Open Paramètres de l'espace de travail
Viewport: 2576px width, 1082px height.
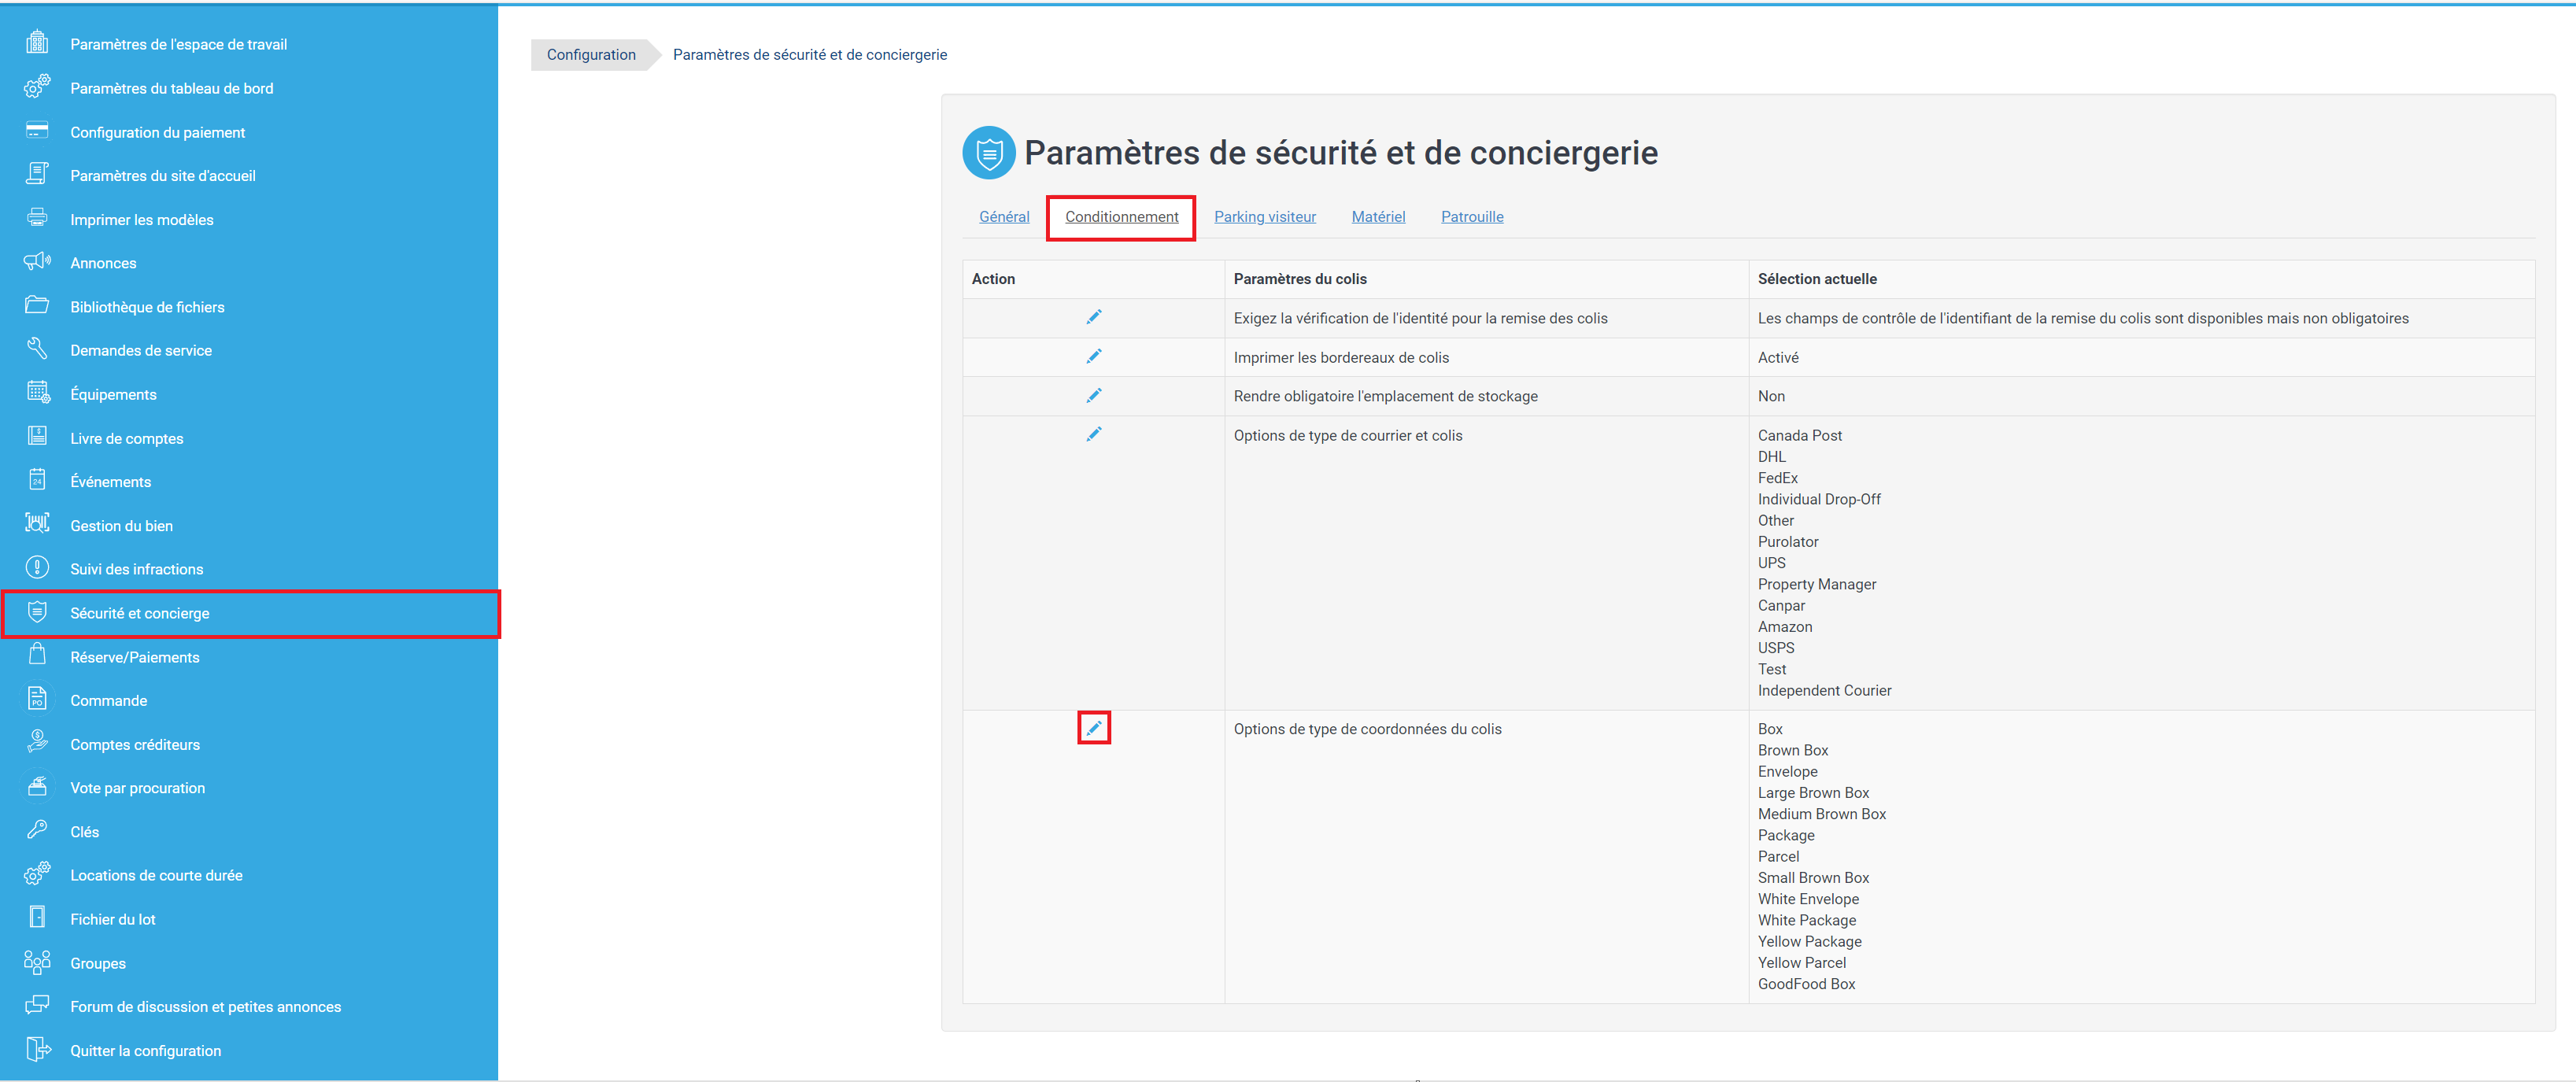pos(178,44)
